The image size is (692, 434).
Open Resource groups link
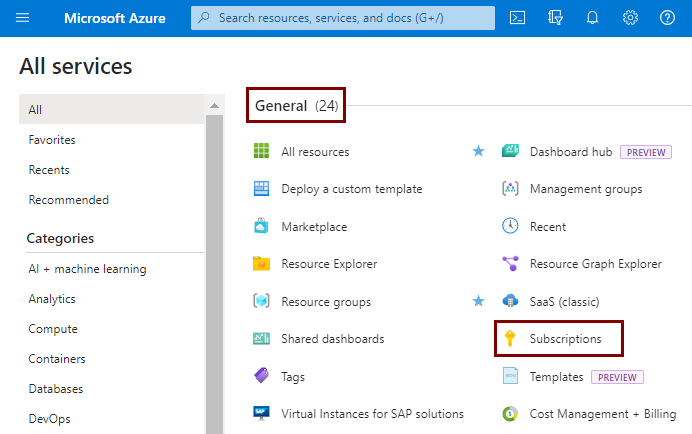[326, 302]
